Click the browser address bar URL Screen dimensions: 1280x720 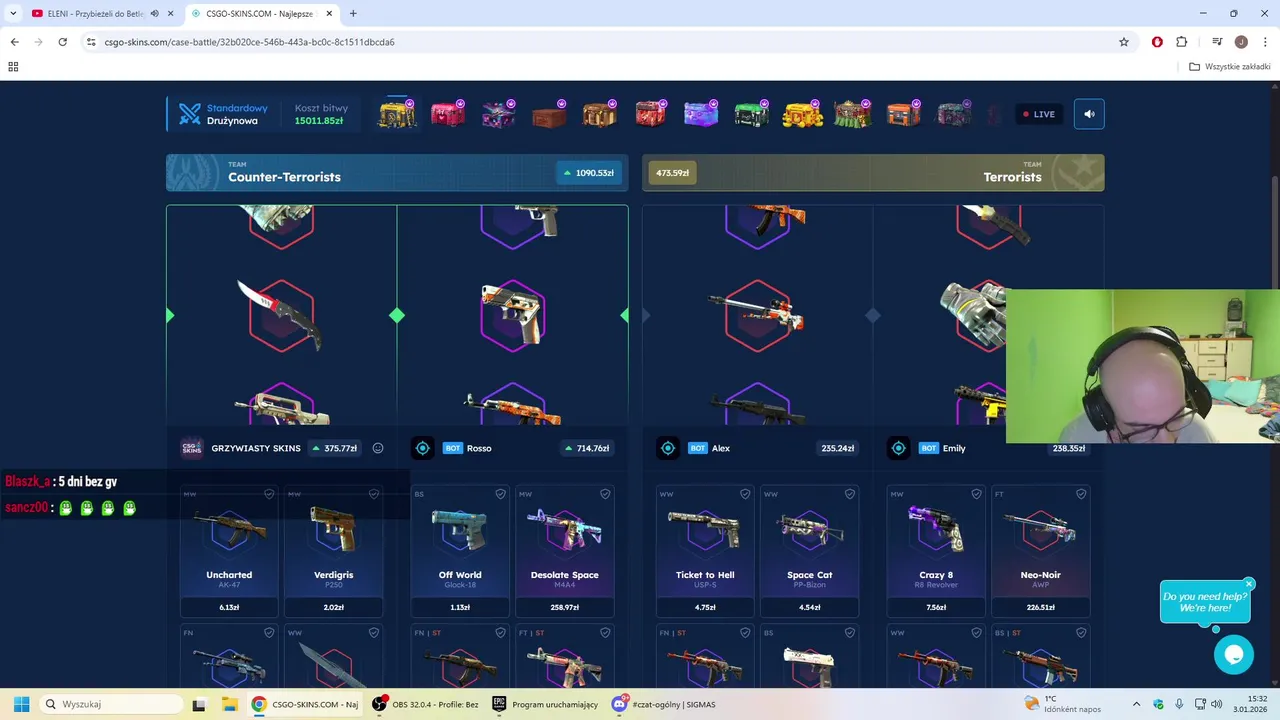pyautogui.click(x=250, y=42)
